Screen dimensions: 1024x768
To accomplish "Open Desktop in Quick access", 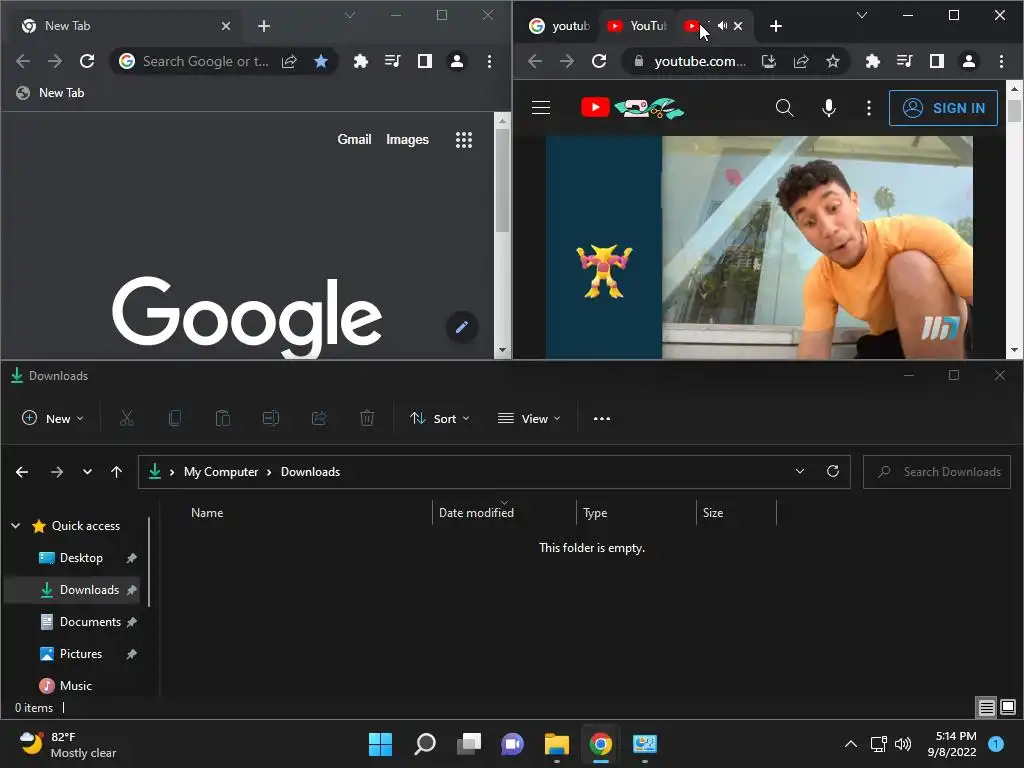I will [x=82, y=558].
